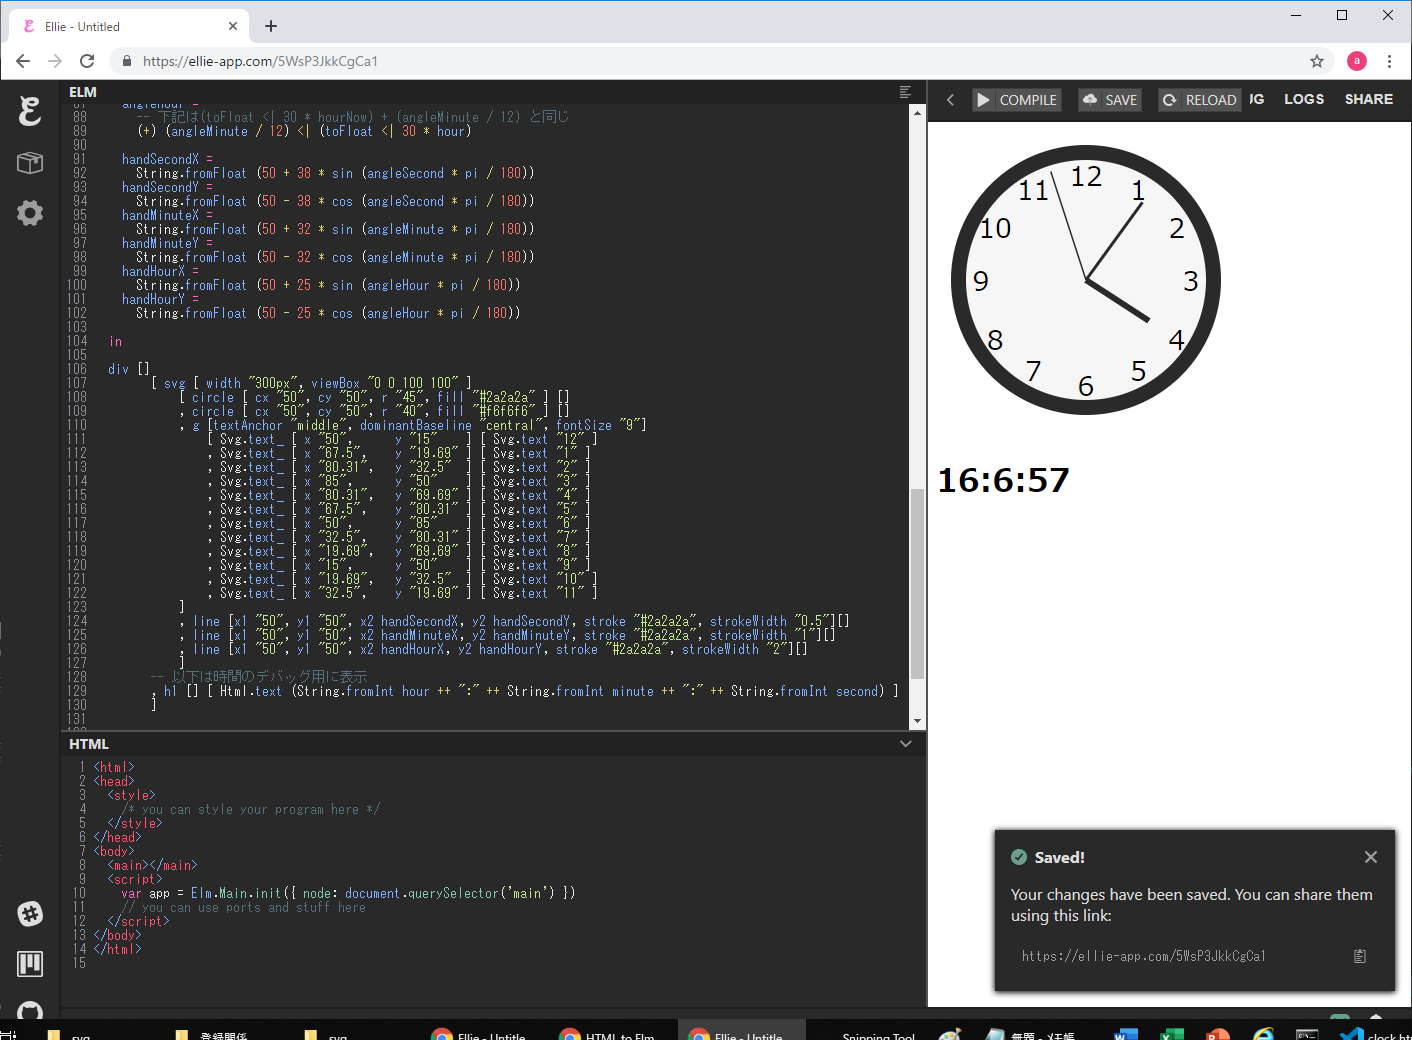This screenshot has width=1412, height=1040.
Task: Reload the output preview
Action: (x=1199, y=100)
